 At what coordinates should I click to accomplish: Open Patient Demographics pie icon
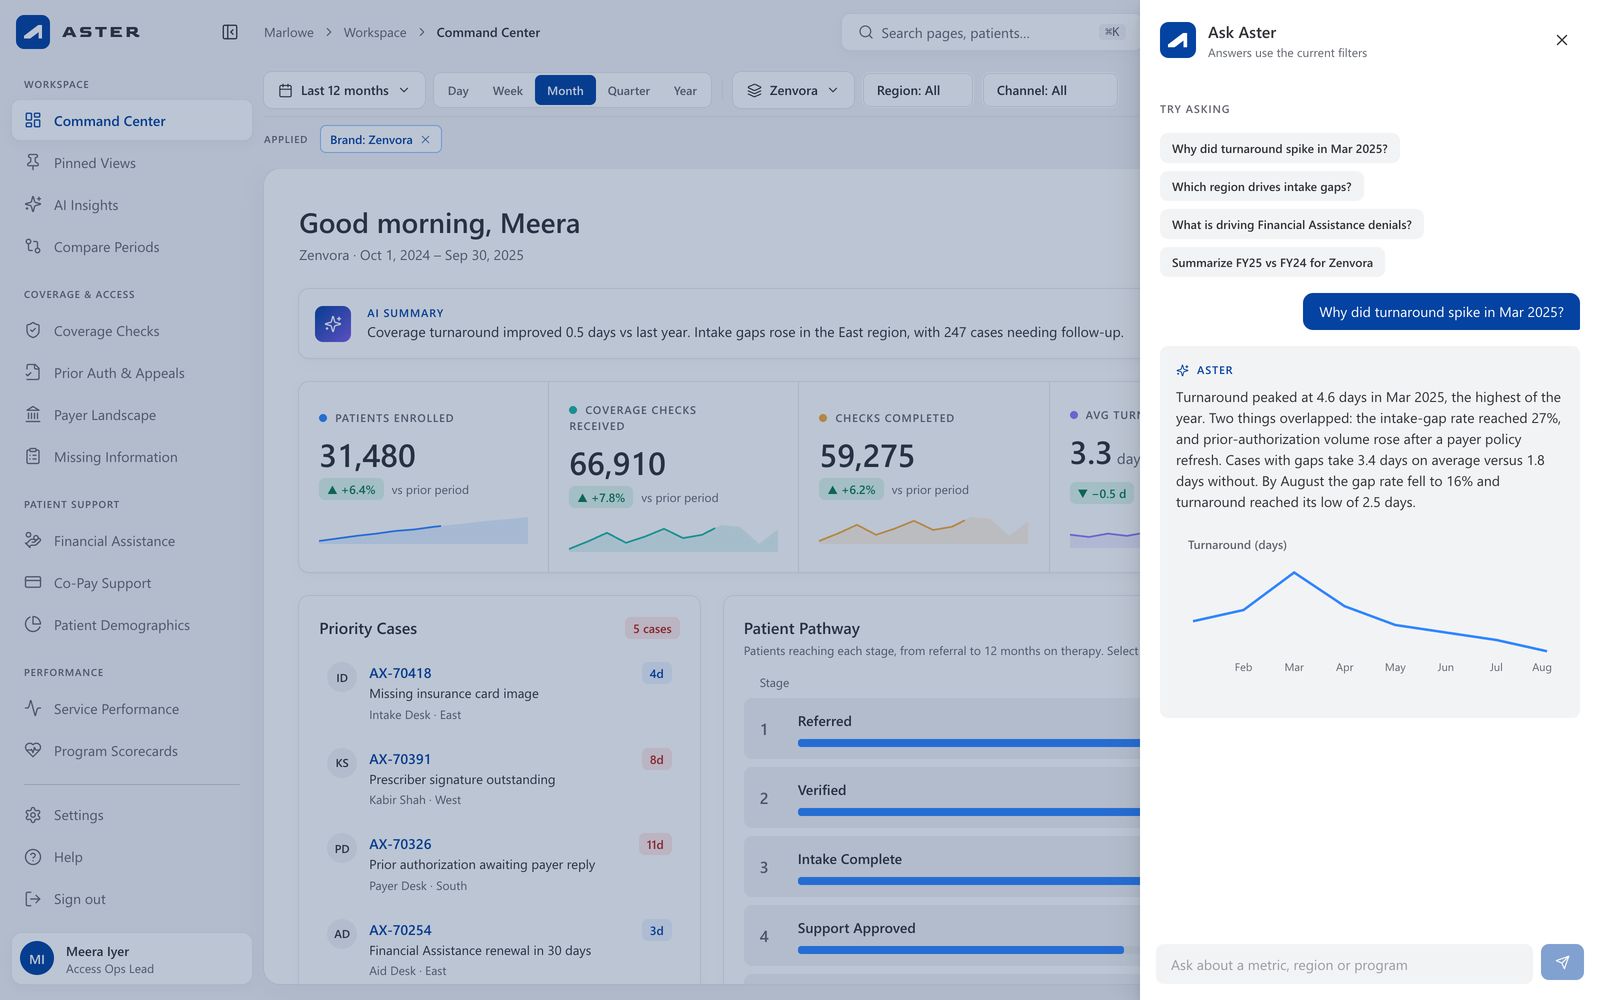coord(33,625)
